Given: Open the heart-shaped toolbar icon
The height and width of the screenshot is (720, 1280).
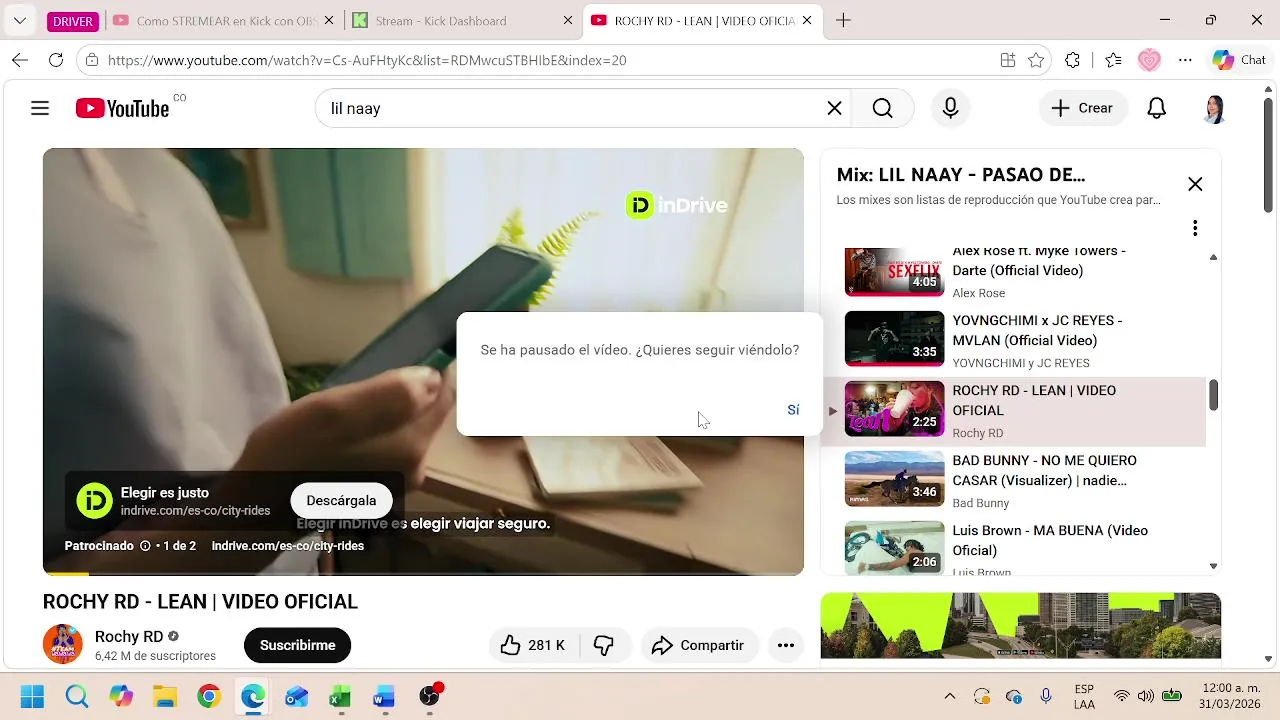Looking at the screenshot, I should point(1149,60).
